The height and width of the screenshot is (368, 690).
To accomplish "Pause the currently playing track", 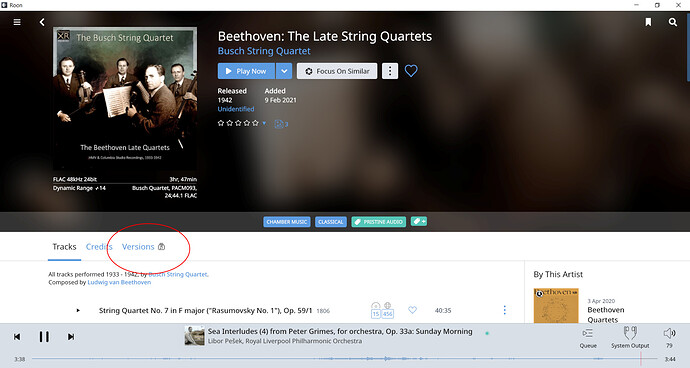I will (44, 337).
